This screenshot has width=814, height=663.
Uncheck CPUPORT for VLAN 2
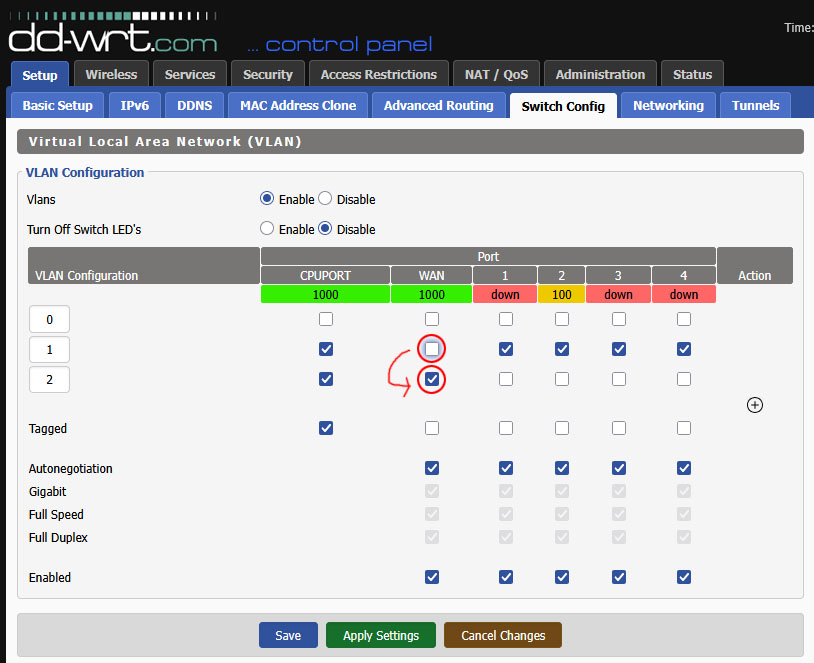click(x=326, y=378)
